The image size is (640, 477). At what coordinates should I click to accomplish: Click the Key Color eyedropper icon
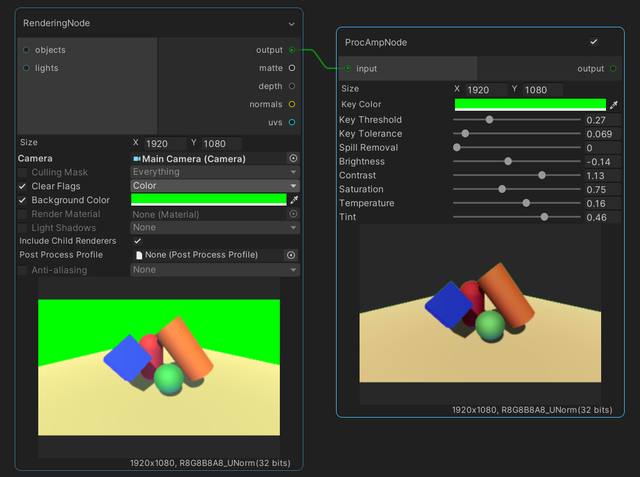click(613, 104)
